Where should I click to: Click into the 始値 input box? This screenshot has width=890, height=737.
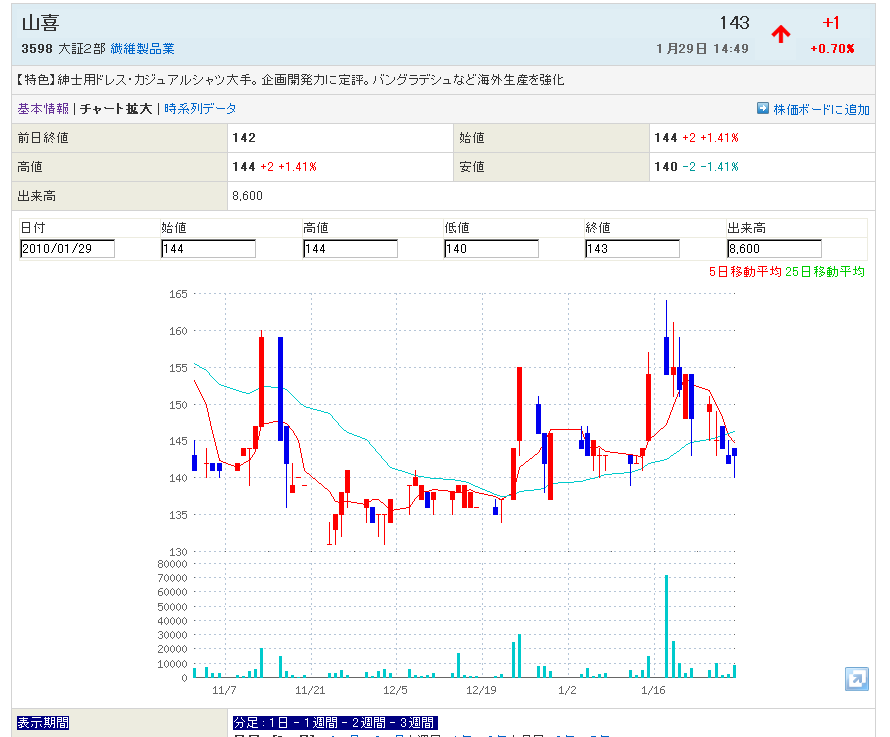point(208,249)
